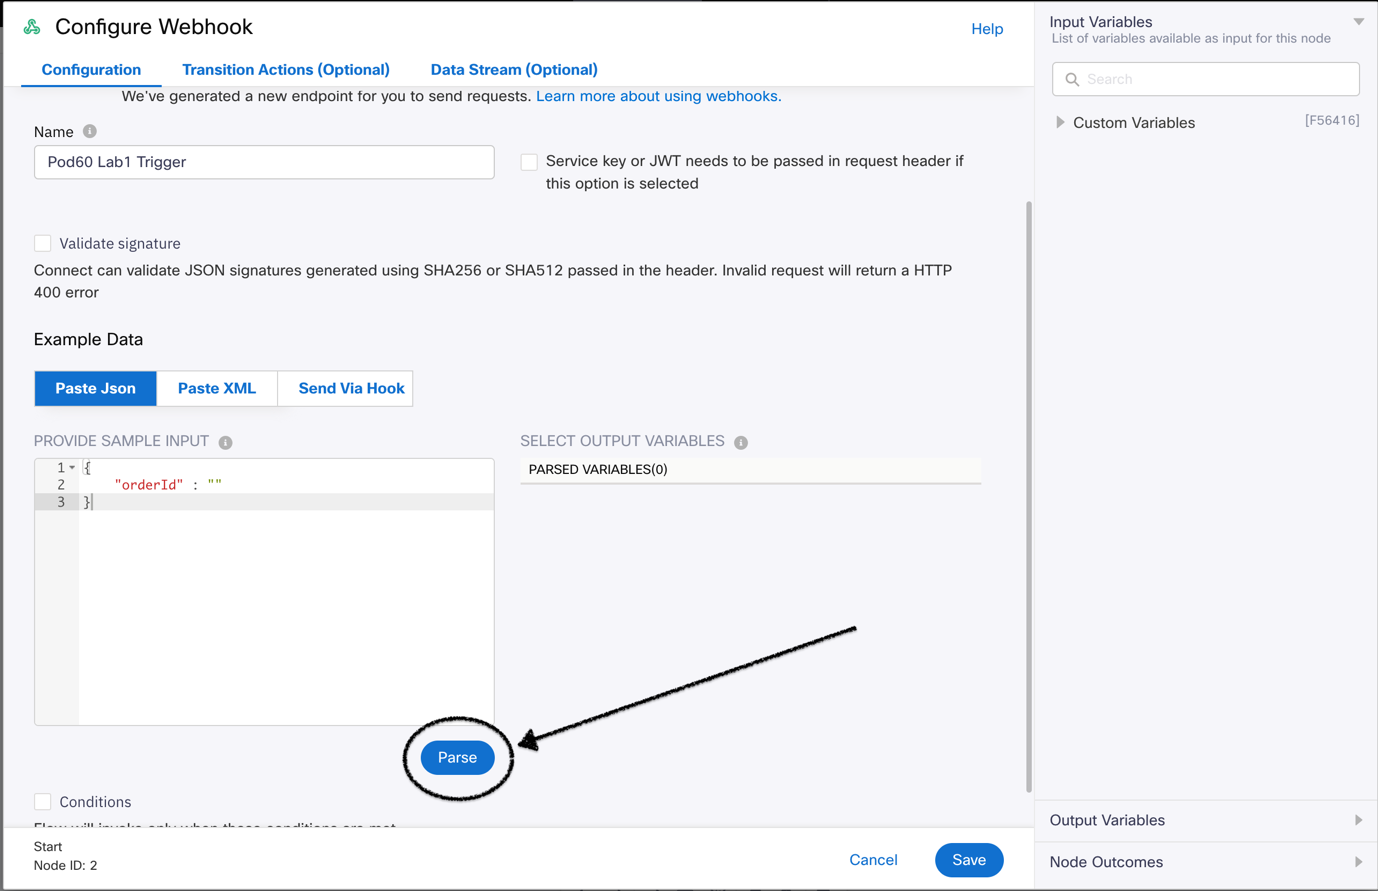Screen dimensions: 1378x891
Task: Open the Data Stream (Optional) tab
Action: 514,69
